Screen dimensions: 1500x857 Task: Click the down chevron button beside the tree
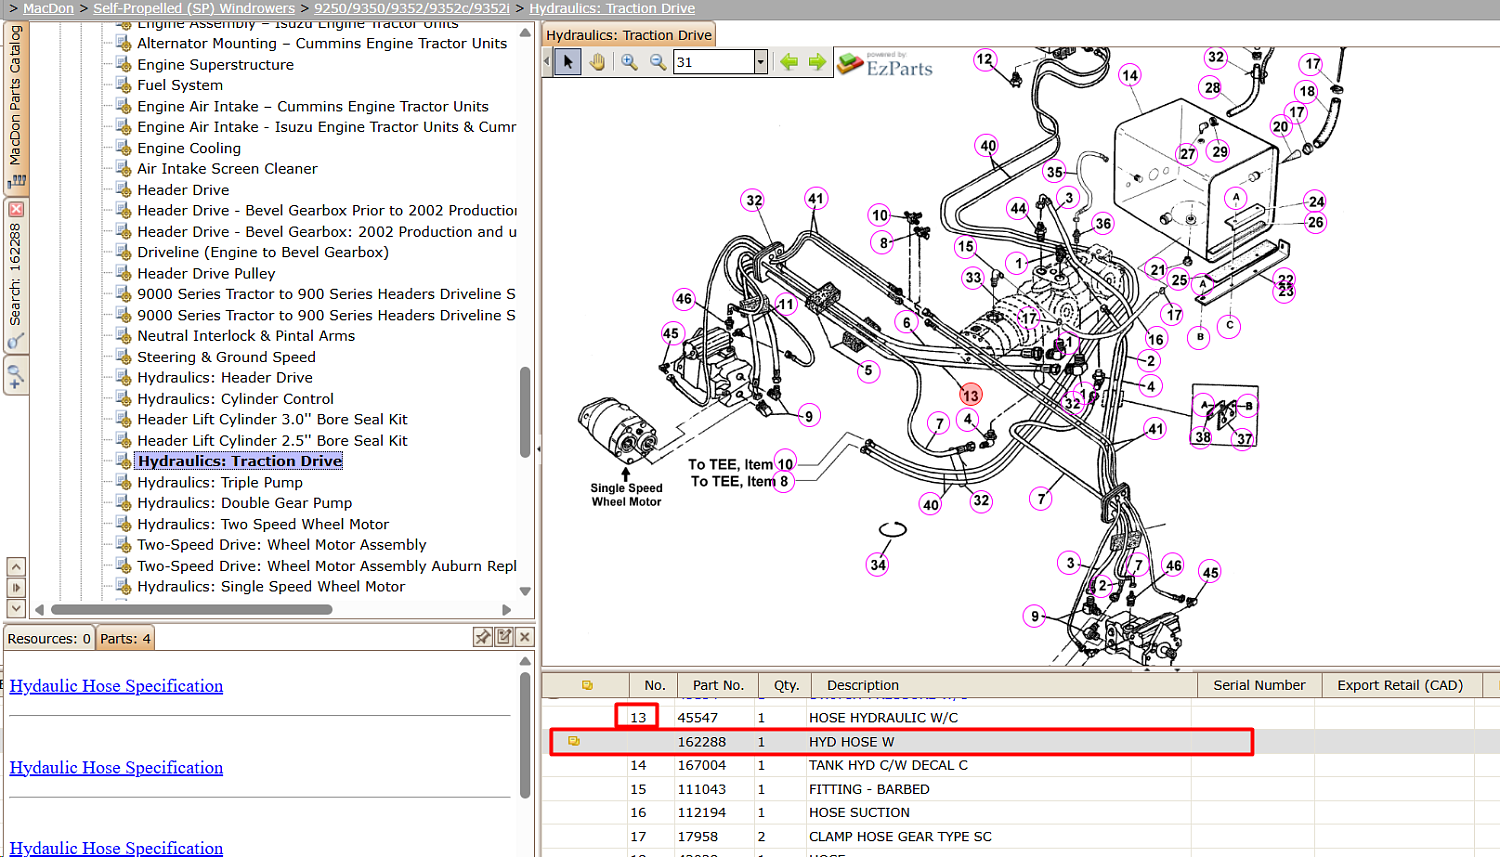pyautogui.click(x=16, y=608)
